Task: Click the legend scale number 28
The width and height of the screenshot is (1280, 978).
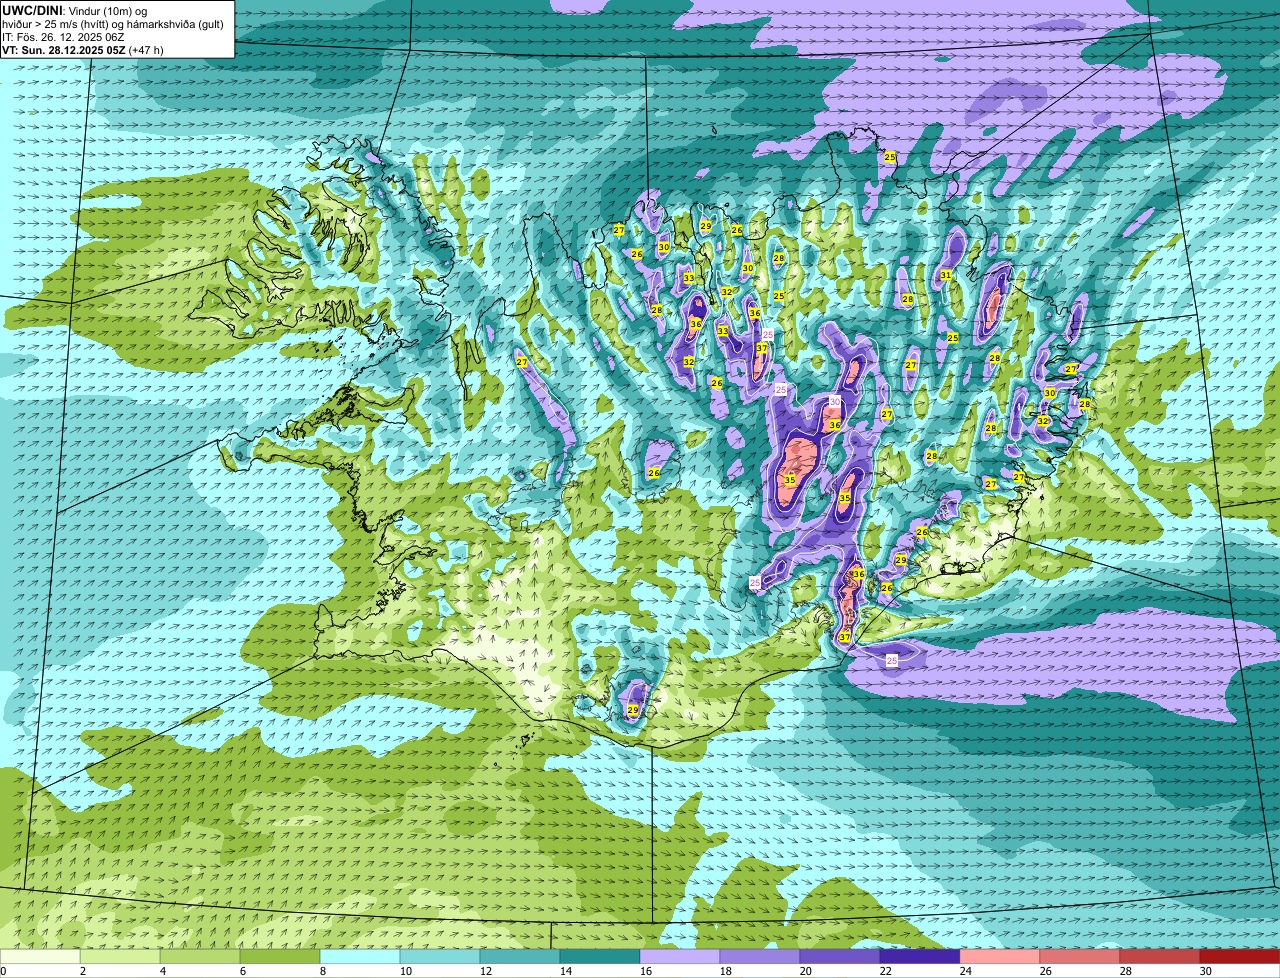Action: tap(1125, 971)
